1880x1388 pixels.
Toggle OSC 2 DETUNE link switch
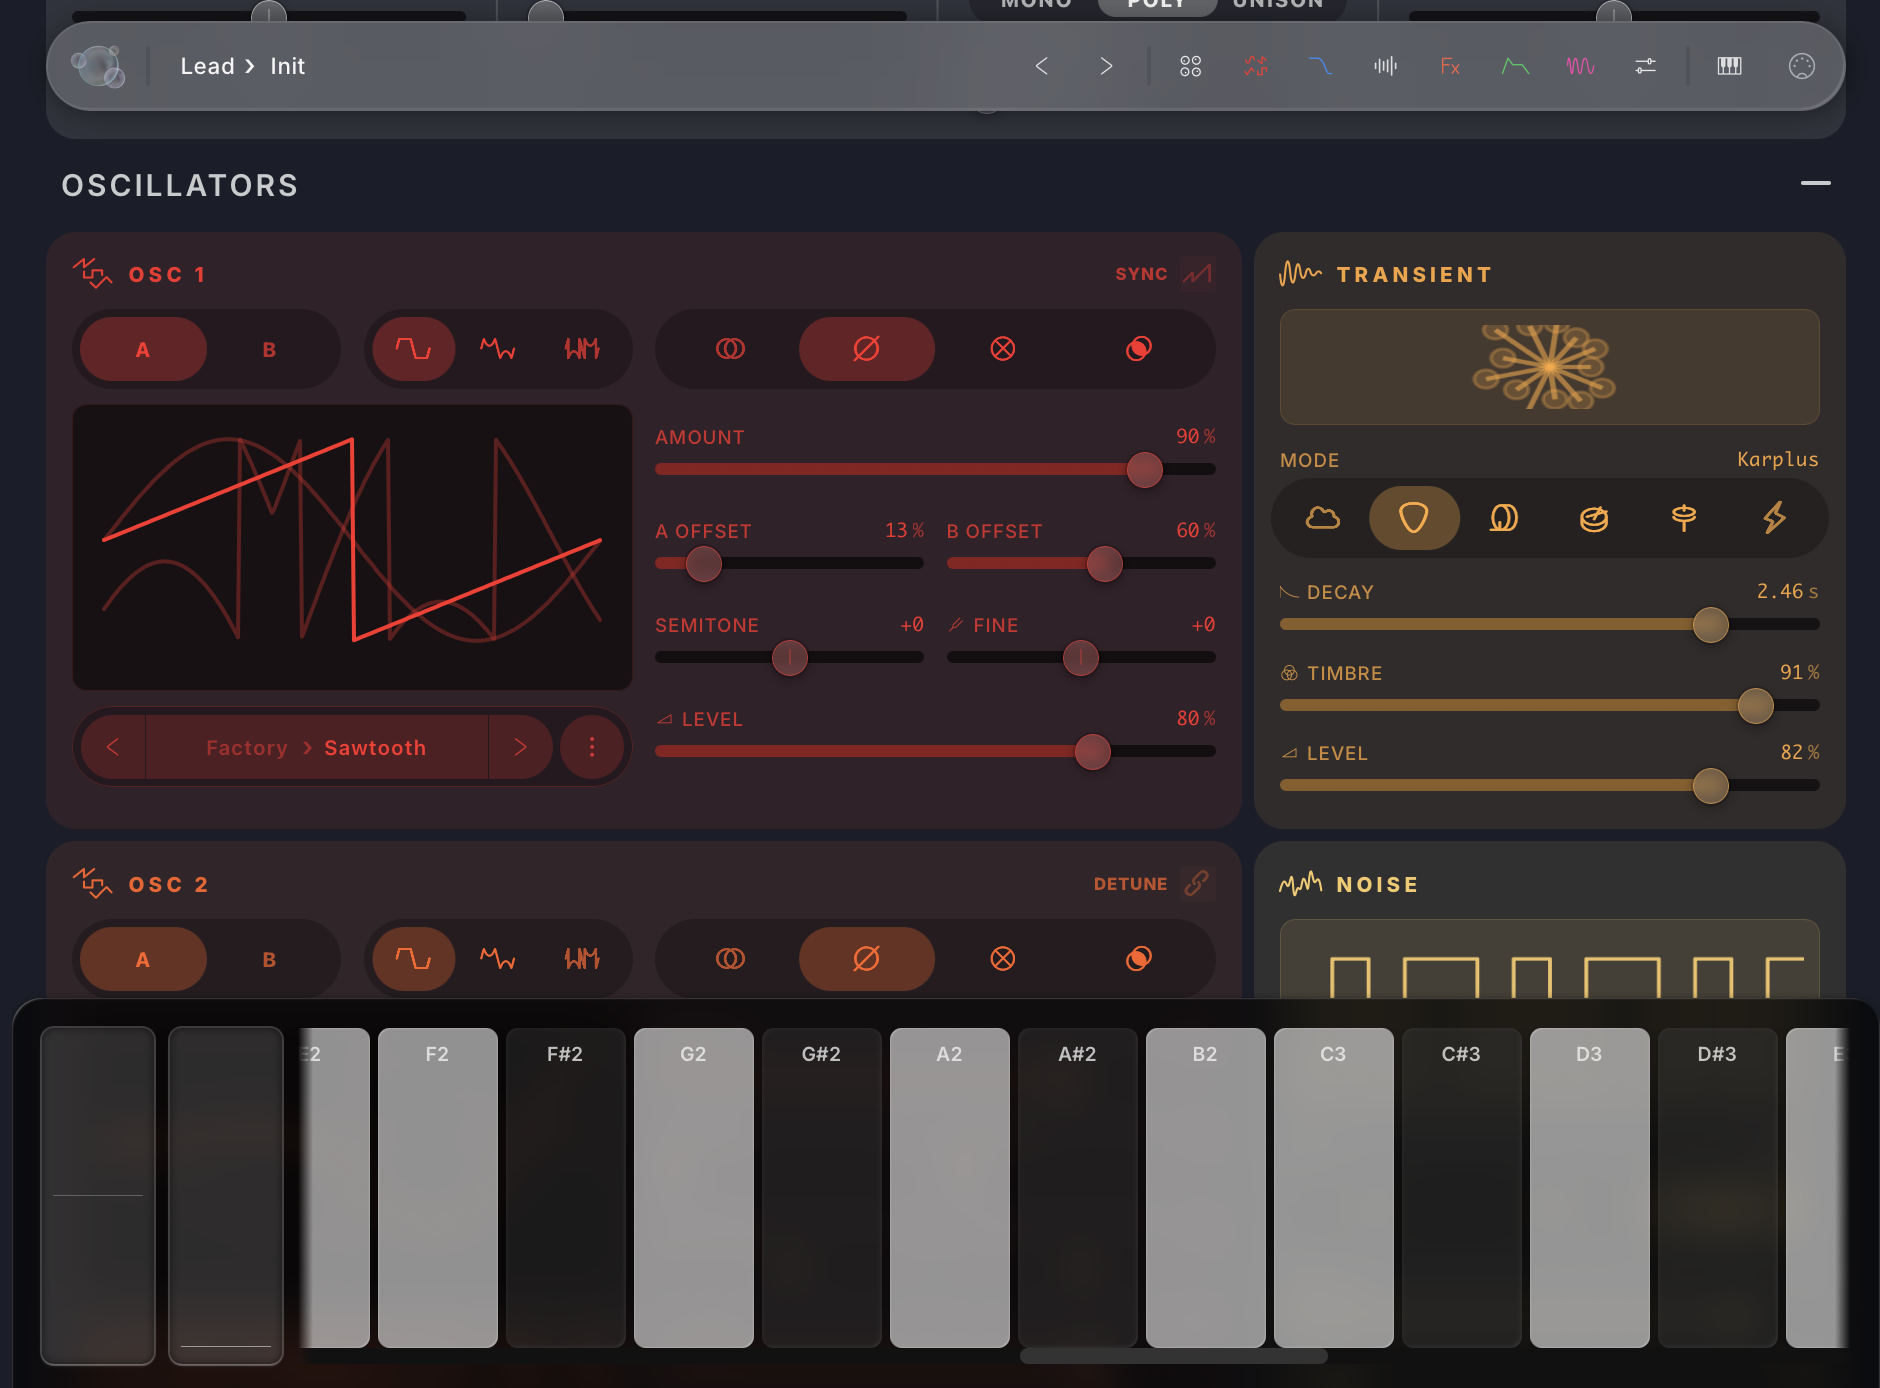pos(1197,883)
